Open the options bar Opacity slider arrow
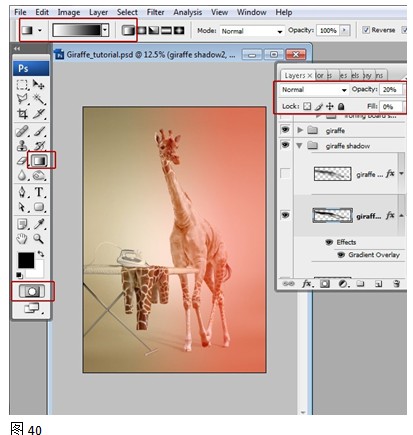 click(344, 31)
